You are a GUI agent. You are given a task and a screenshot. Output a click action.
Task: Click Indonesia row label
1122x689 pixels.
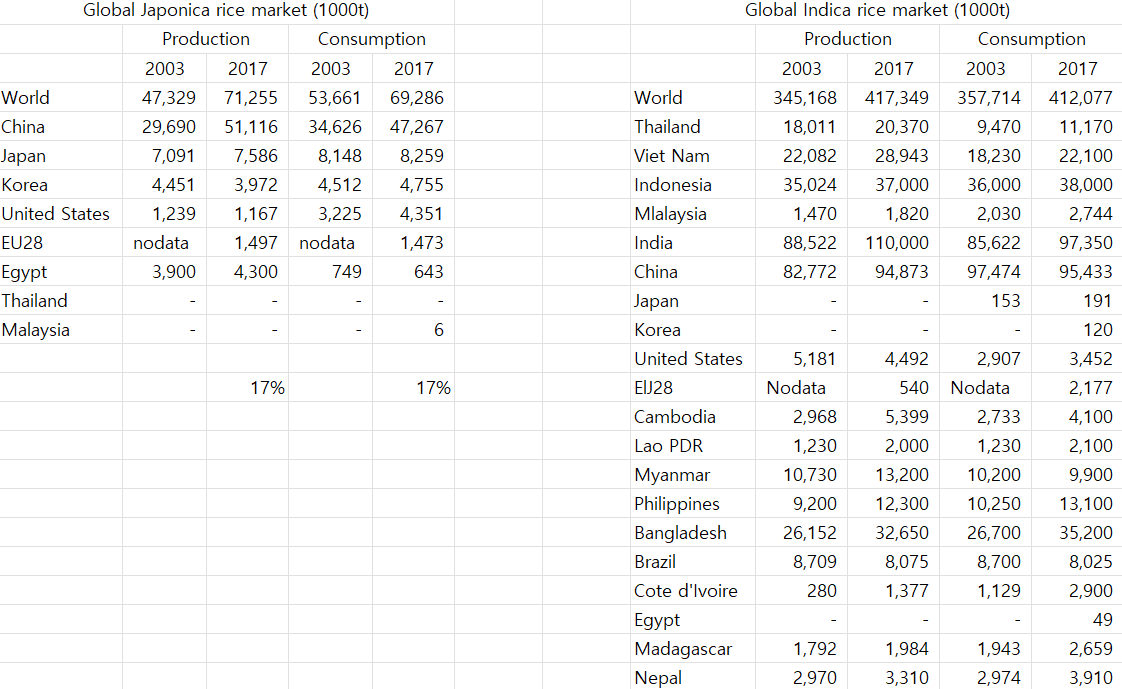point(673,185)
